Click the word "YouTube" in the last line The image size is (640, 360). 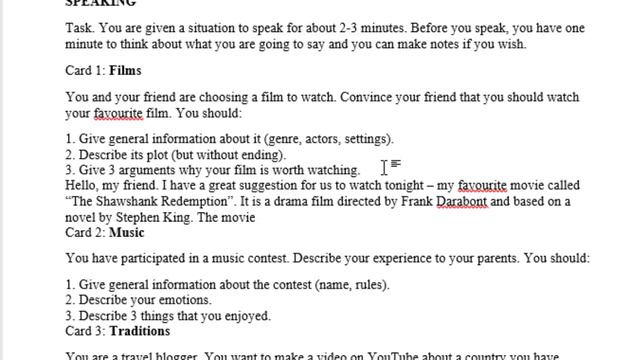pos(393,356)
